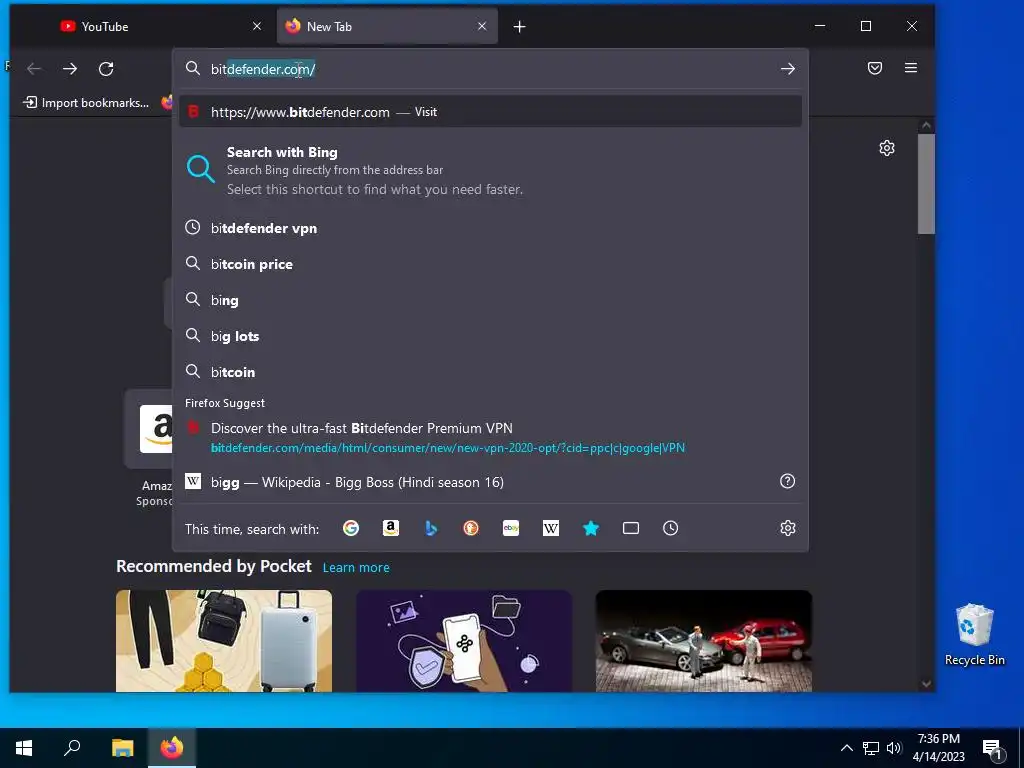Close the New Tab tab
This screenshot has height=768, width=1024.
point(482,26)
